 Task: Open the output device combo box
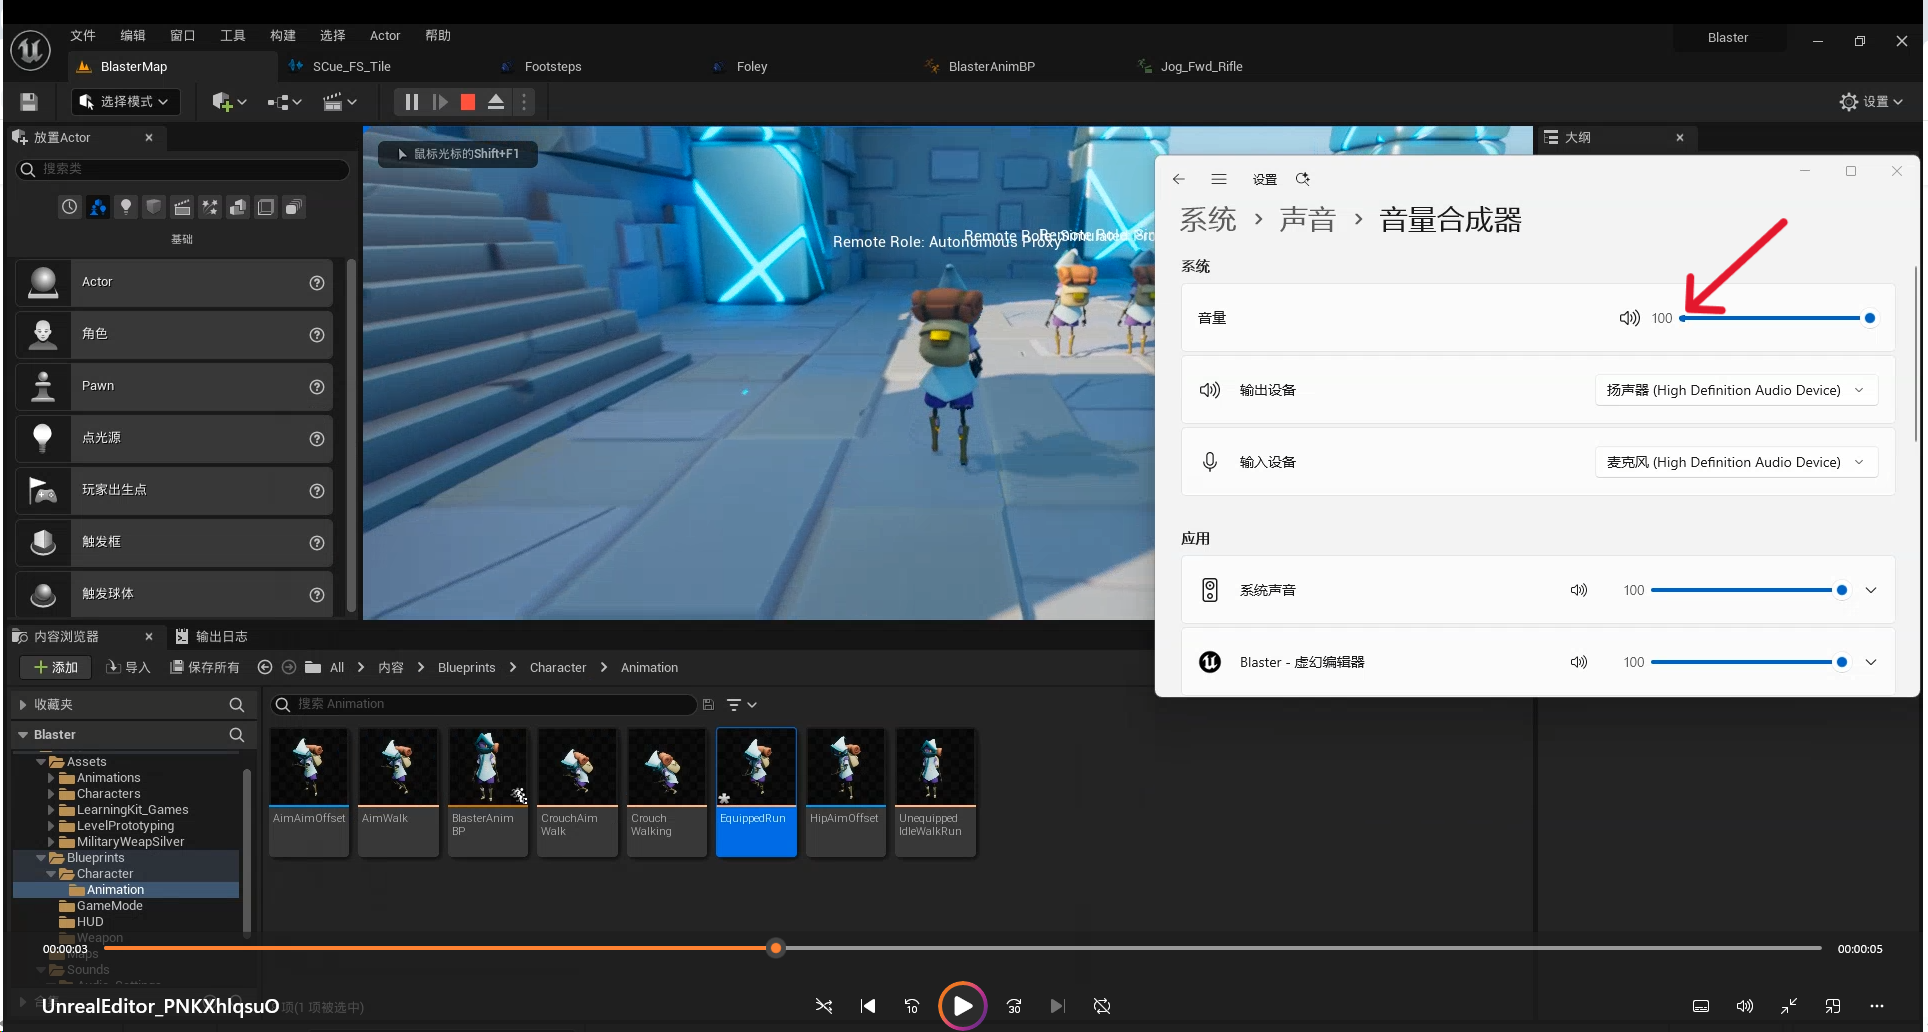(1735, 390)
